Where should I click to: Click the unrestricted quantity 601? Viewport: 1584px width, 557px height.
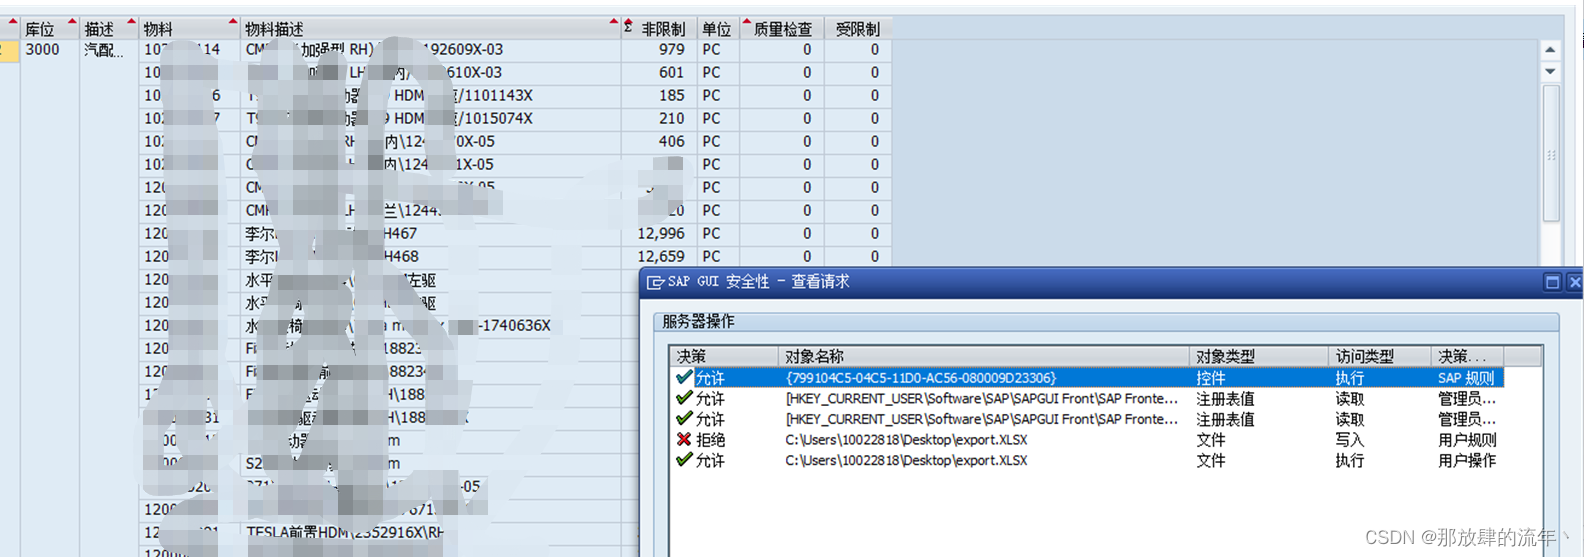coord(672,72)
